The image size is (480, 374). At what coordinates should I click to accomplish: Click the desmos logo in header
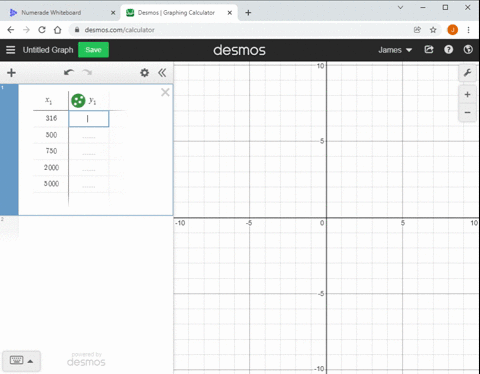239,50
